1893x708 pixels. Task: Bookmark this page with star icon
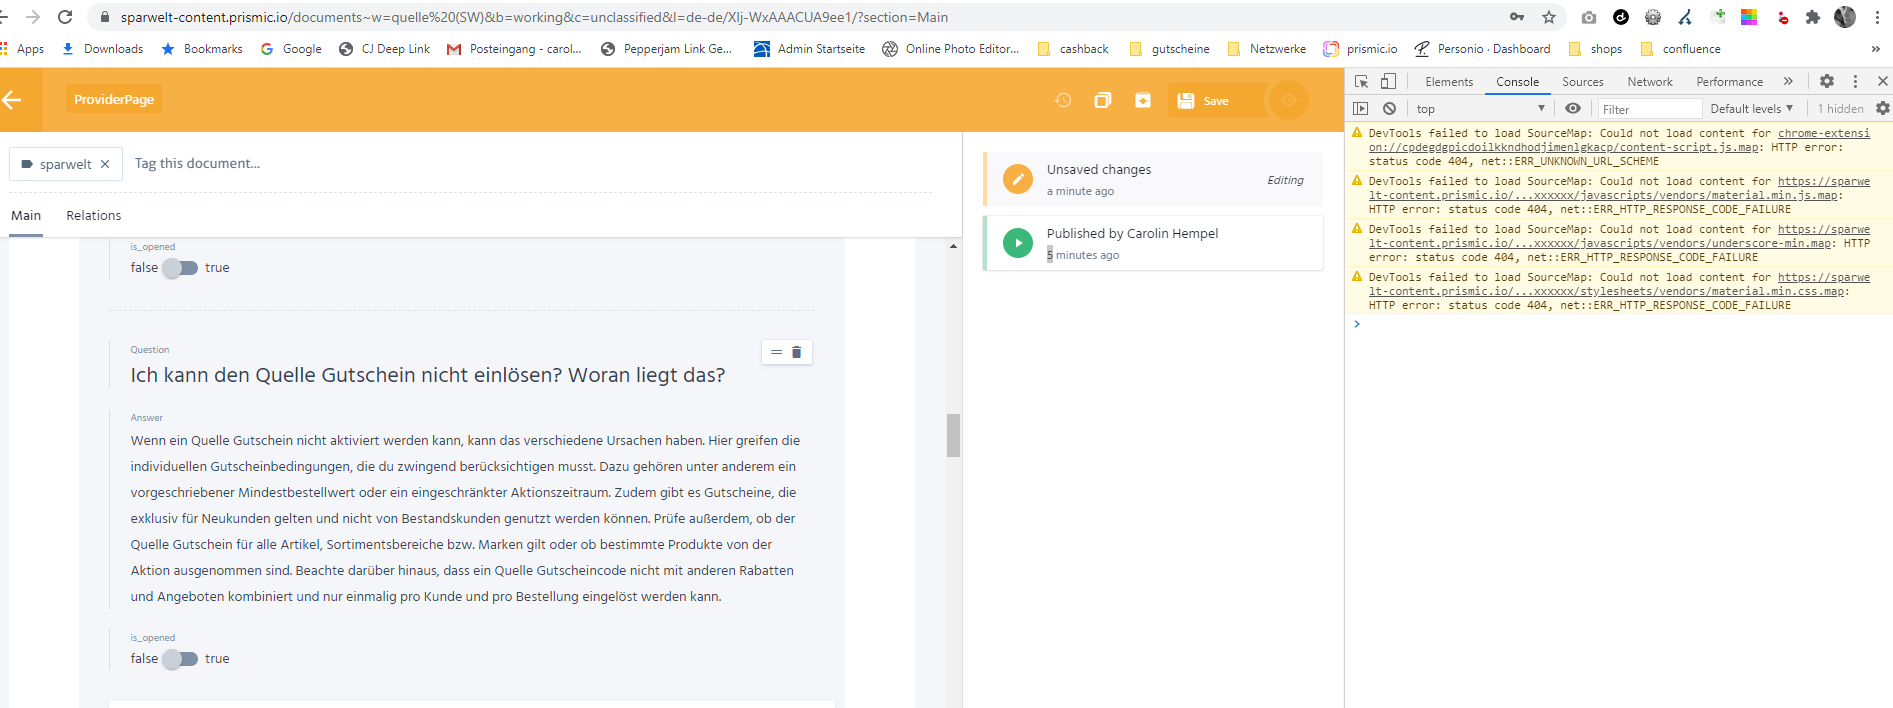pyautogui.click(x=1549, y=17)
